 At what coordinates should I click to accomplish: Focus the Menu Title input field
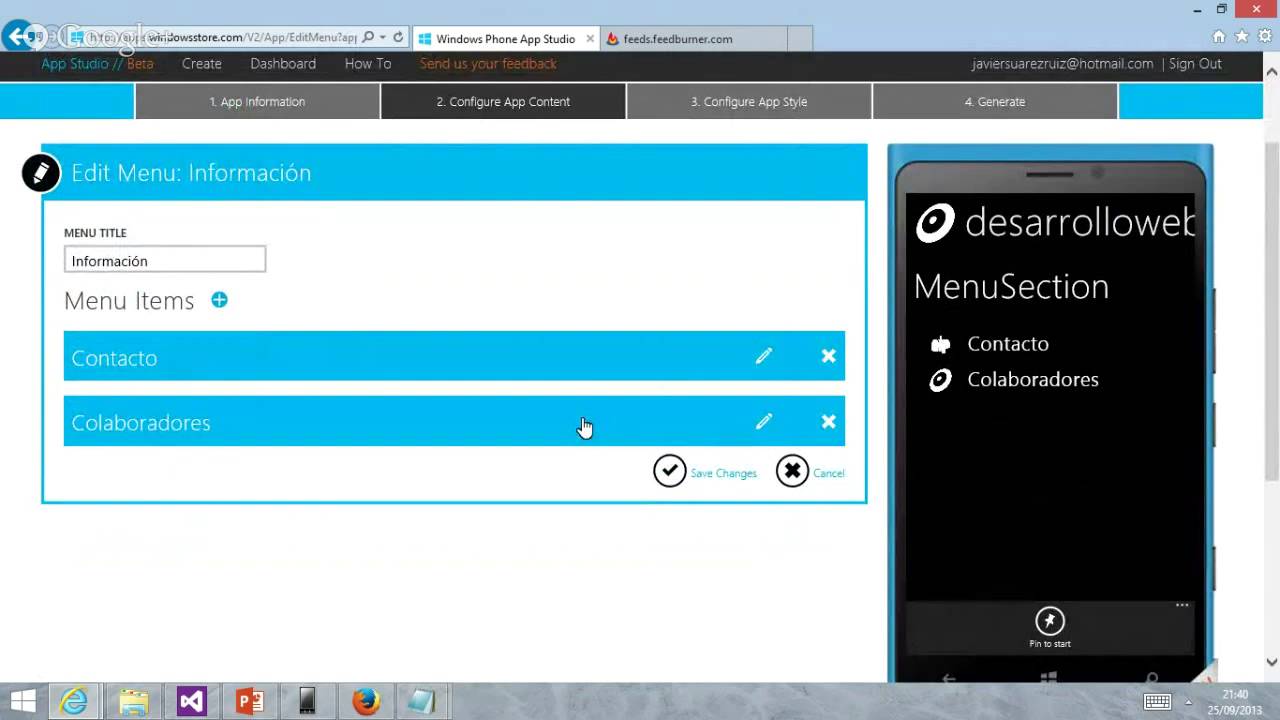[165, 260]
